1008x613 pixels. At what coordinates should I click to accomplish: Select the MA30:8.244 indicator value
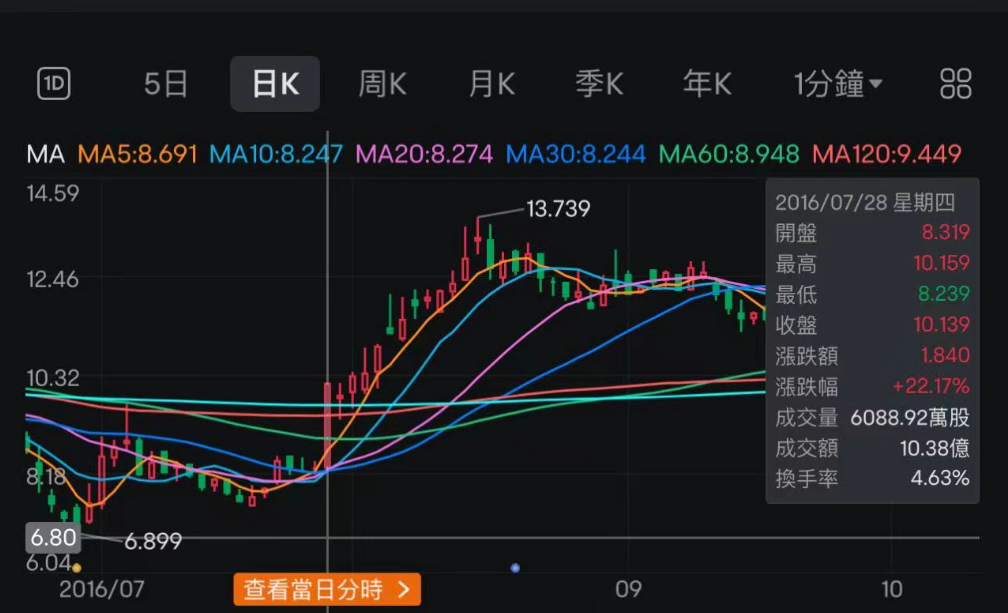(575, 154)
